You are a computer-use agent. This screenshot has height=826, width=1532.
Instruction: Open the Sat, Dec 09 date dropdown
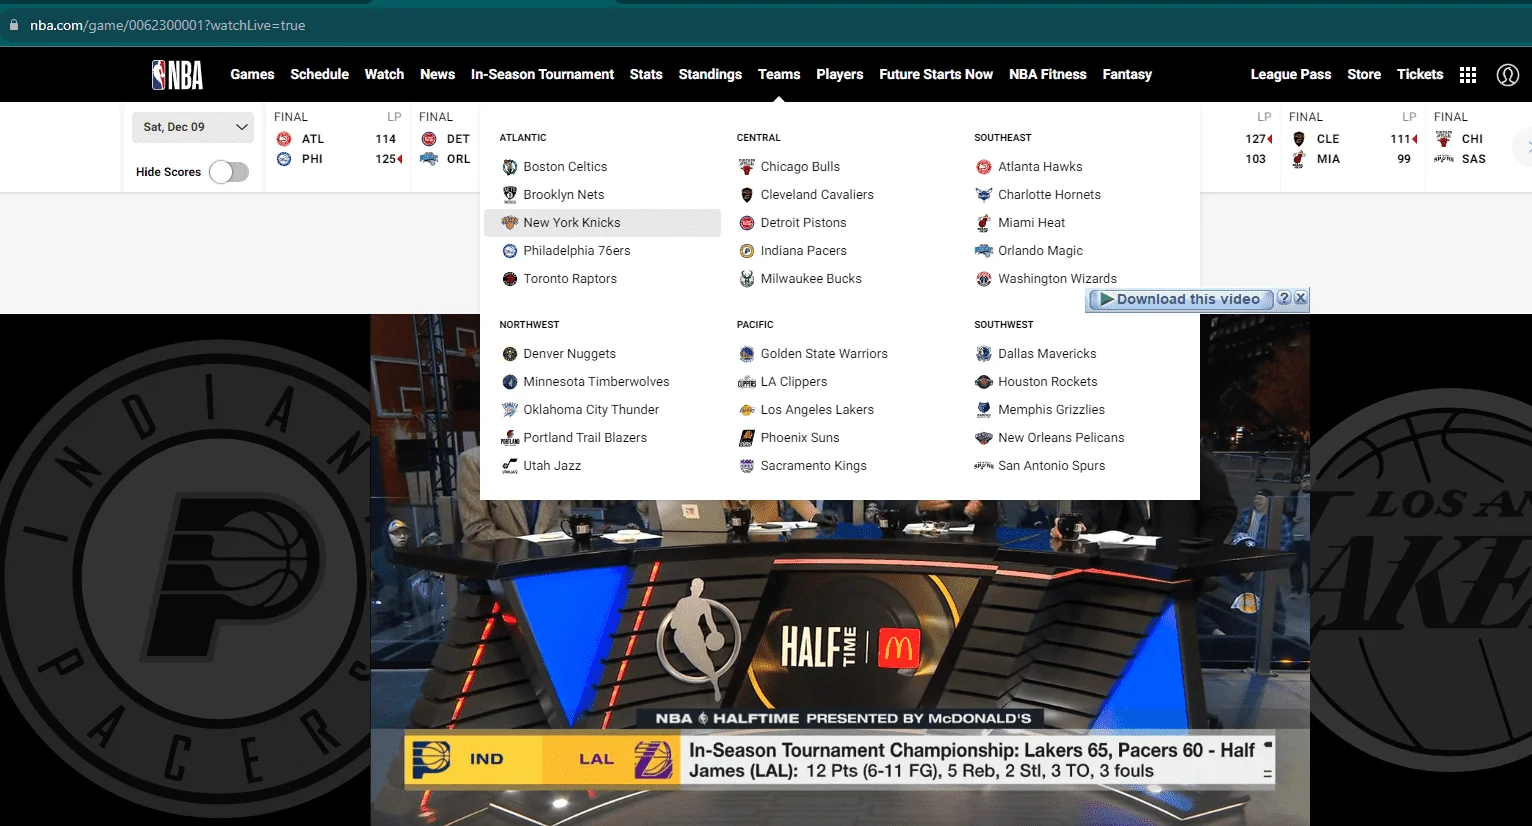(193, 127)
